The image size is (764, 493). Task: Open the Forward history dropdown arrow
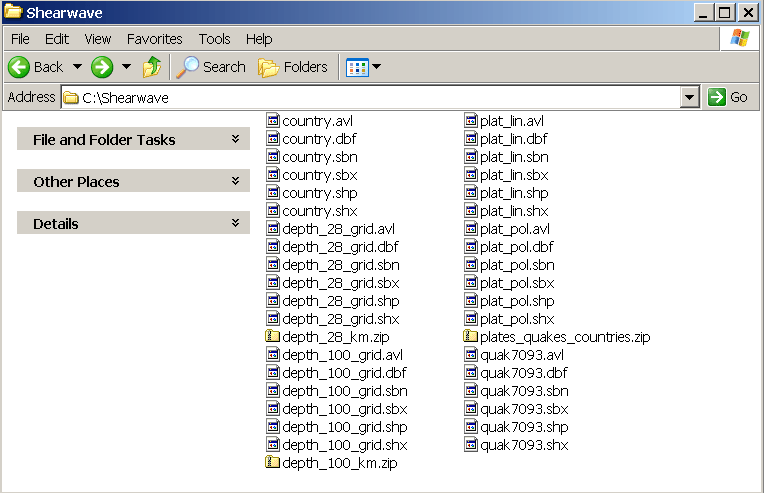click(126, 67)
